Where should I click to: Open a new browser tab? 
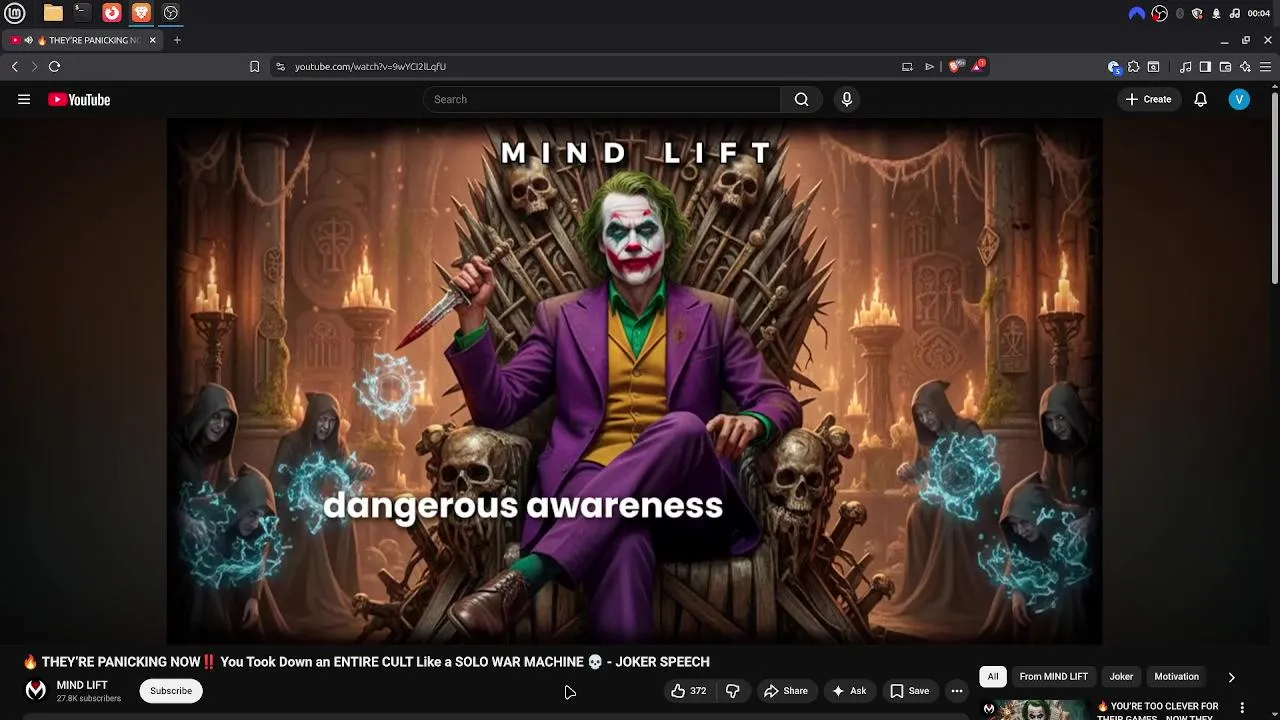(x=177, y=40)
